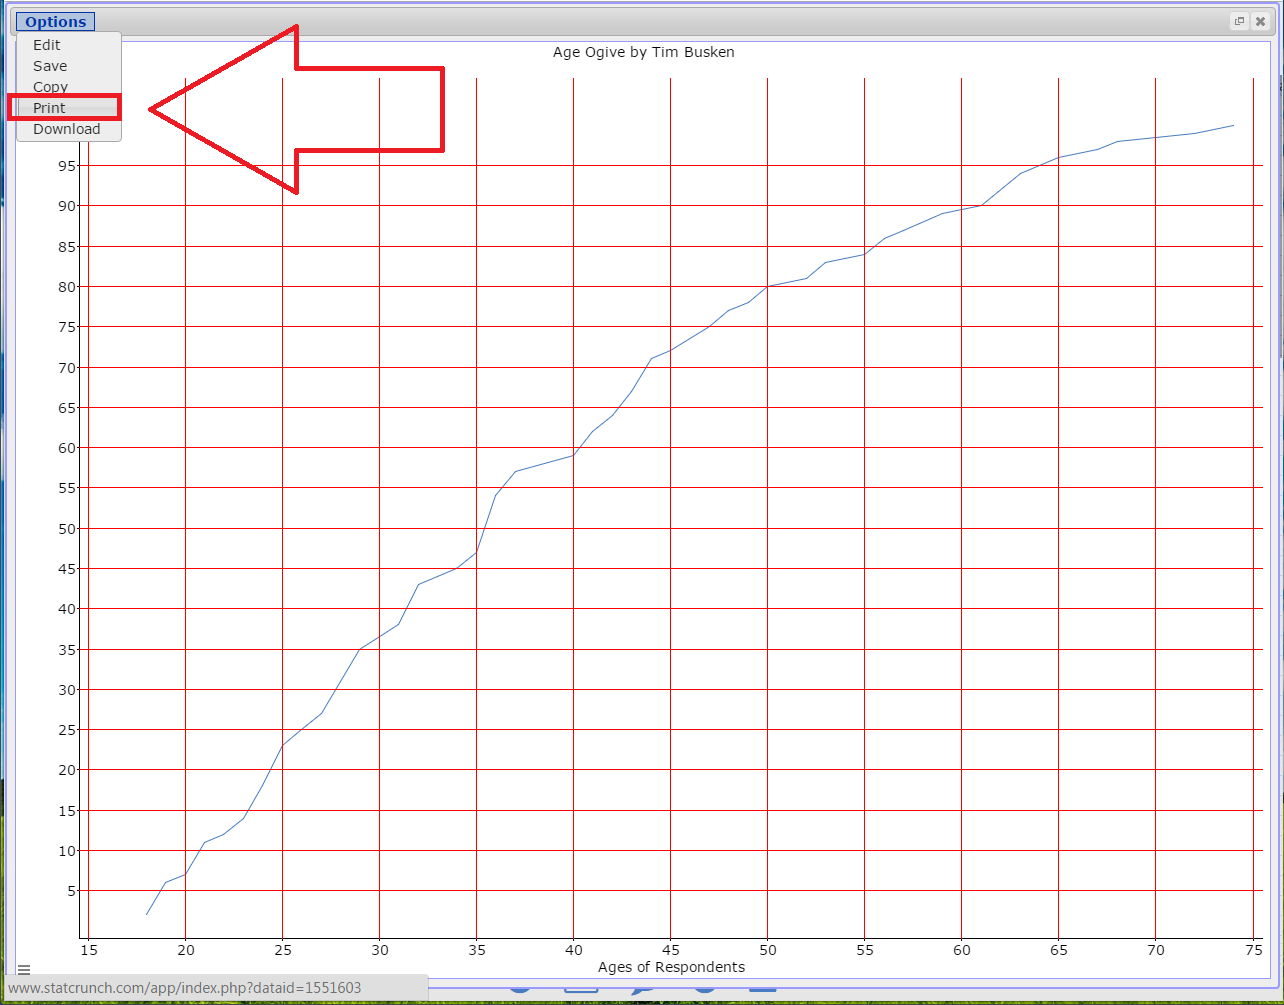Viewport: 1284px width, 1005px height.
Task: Click the y-axis tick value 50
Action: (x=69, y=528)
